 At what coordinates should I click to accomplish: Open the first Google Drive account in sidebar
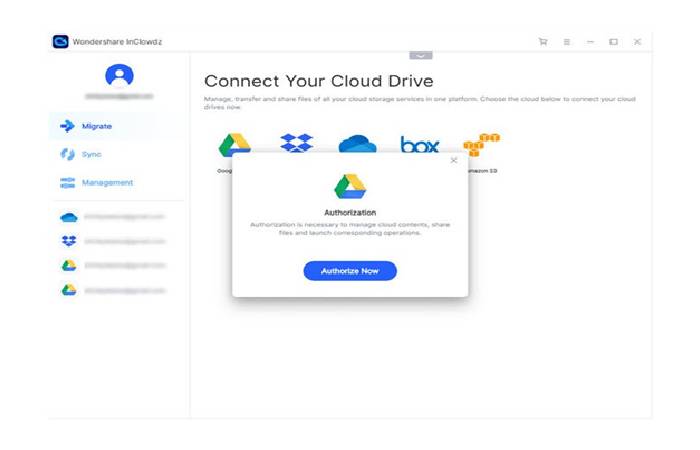point(112,266)
